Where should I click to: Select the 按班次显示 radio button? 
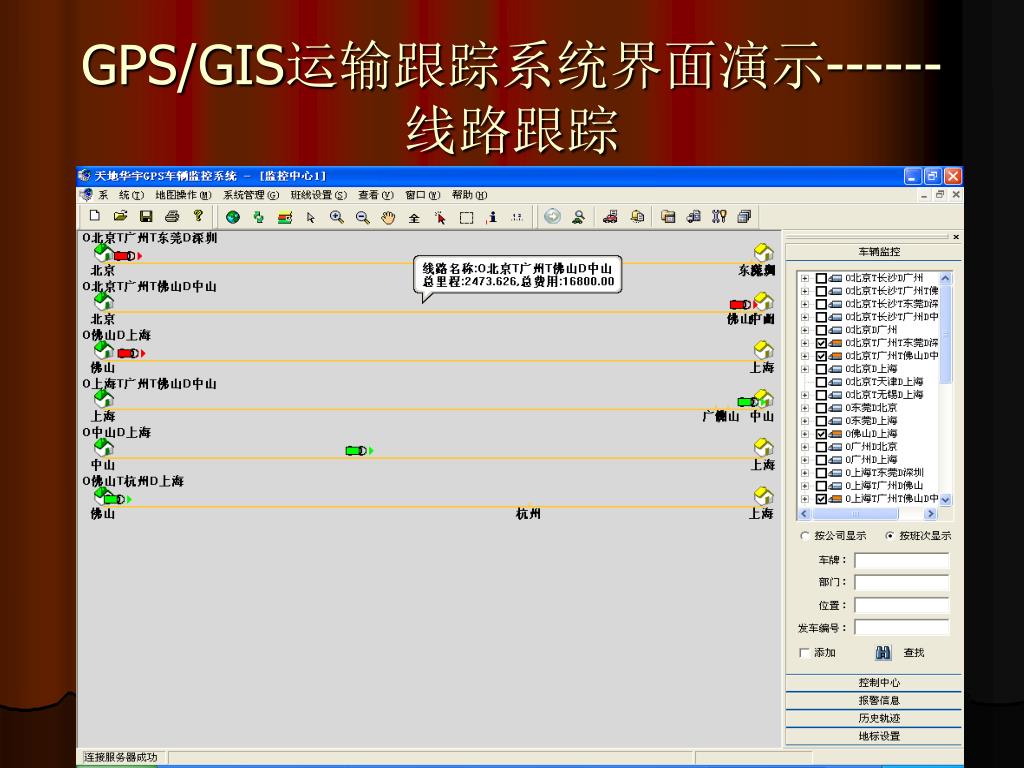(x=889, y=536)
